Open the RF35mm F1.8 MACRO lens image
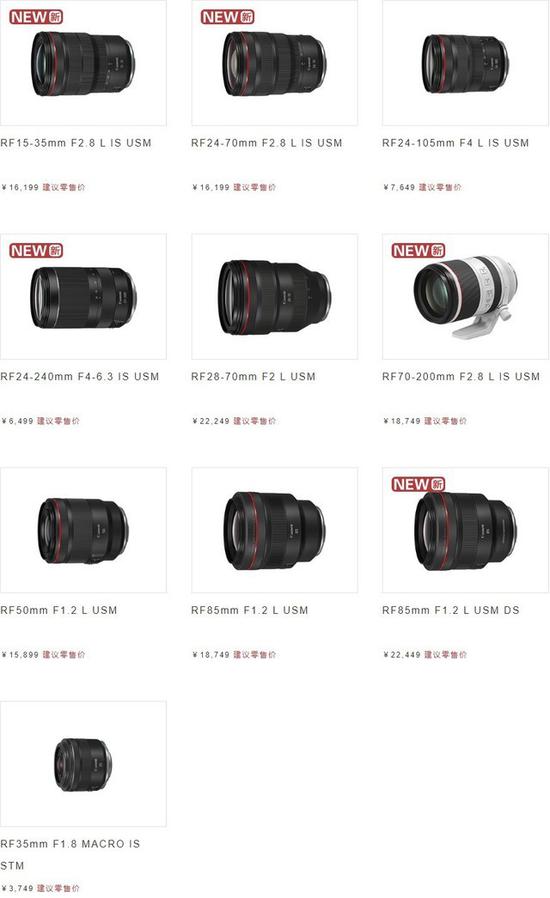Image resolution: width=550 pixels, height=898 pixels. (x=83, y=764)
